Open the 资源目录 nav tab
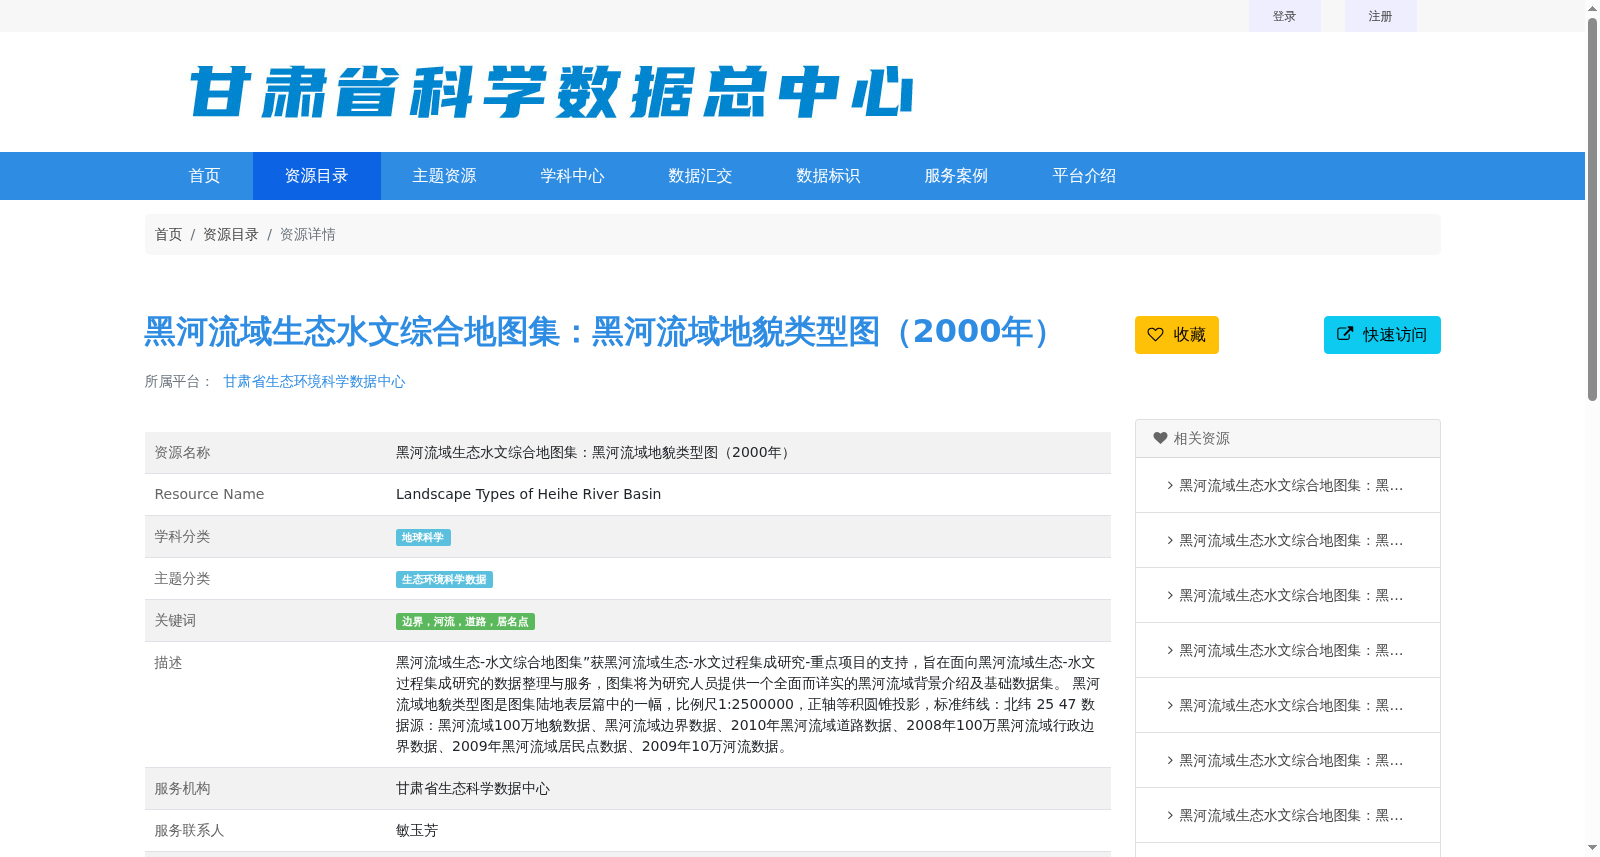 (x=317, y=176)
